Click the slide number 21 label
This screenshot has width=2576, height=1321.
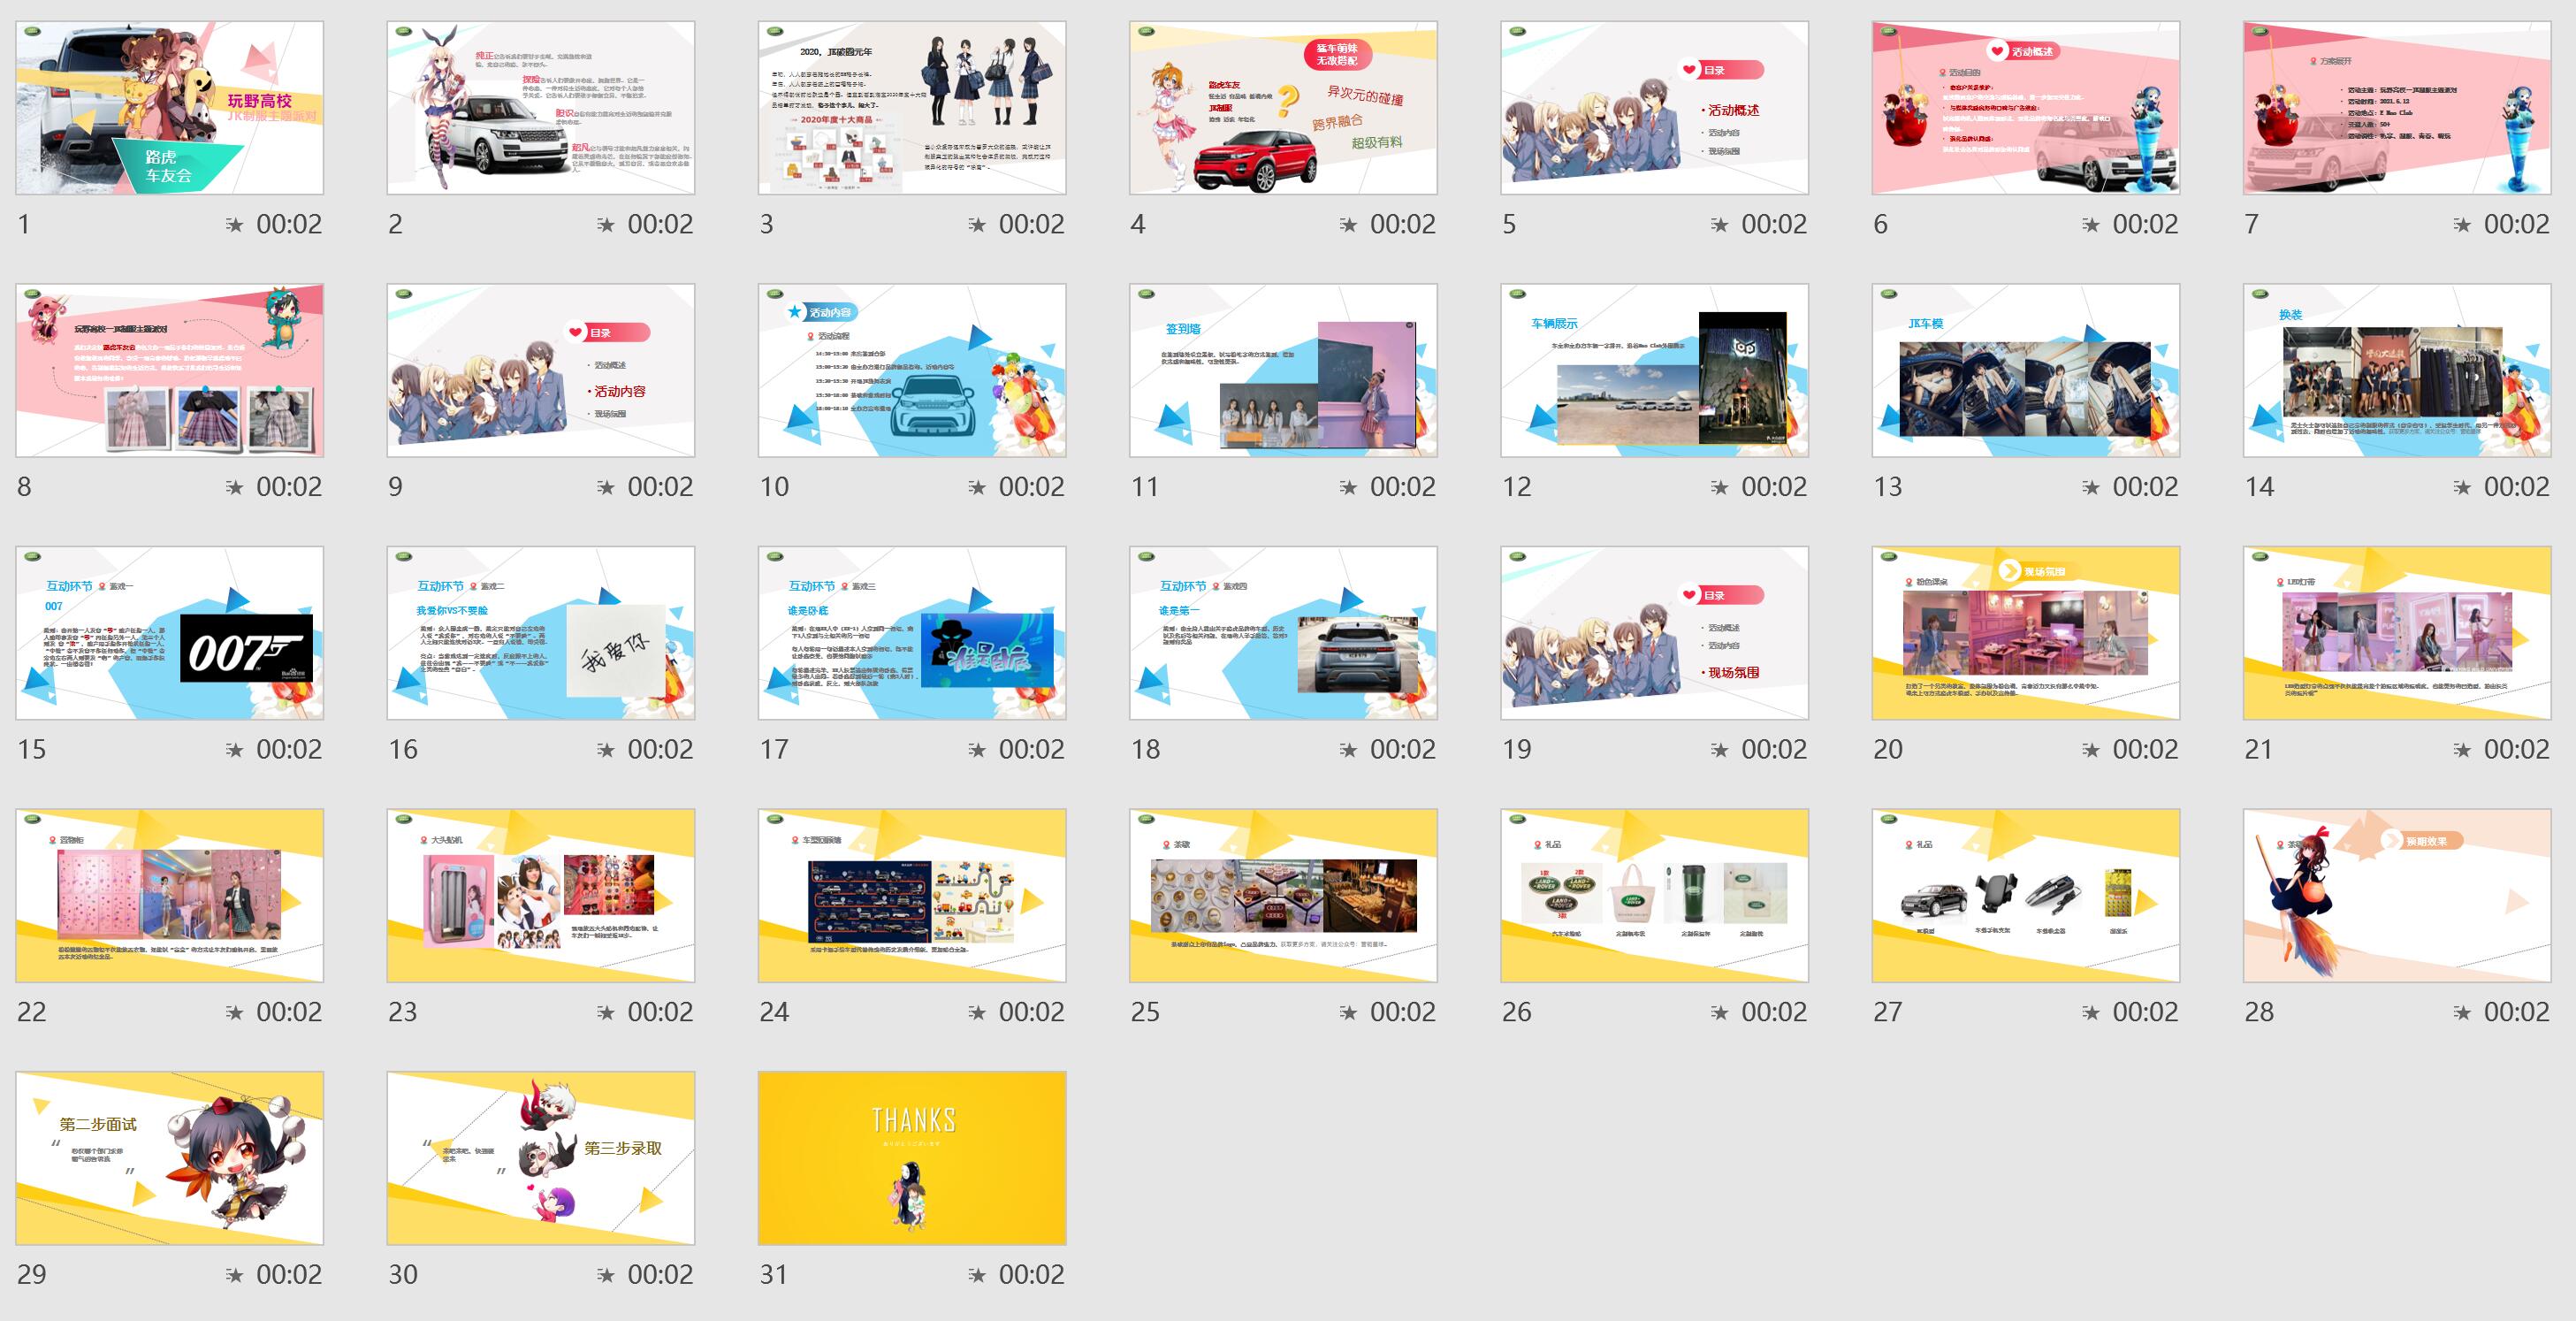2259,750
